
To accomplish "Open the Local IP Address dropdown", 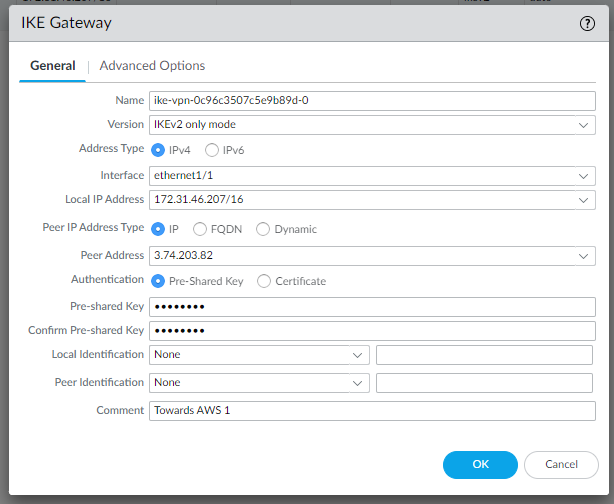I will pyautogui.click(x=583, y=200).
